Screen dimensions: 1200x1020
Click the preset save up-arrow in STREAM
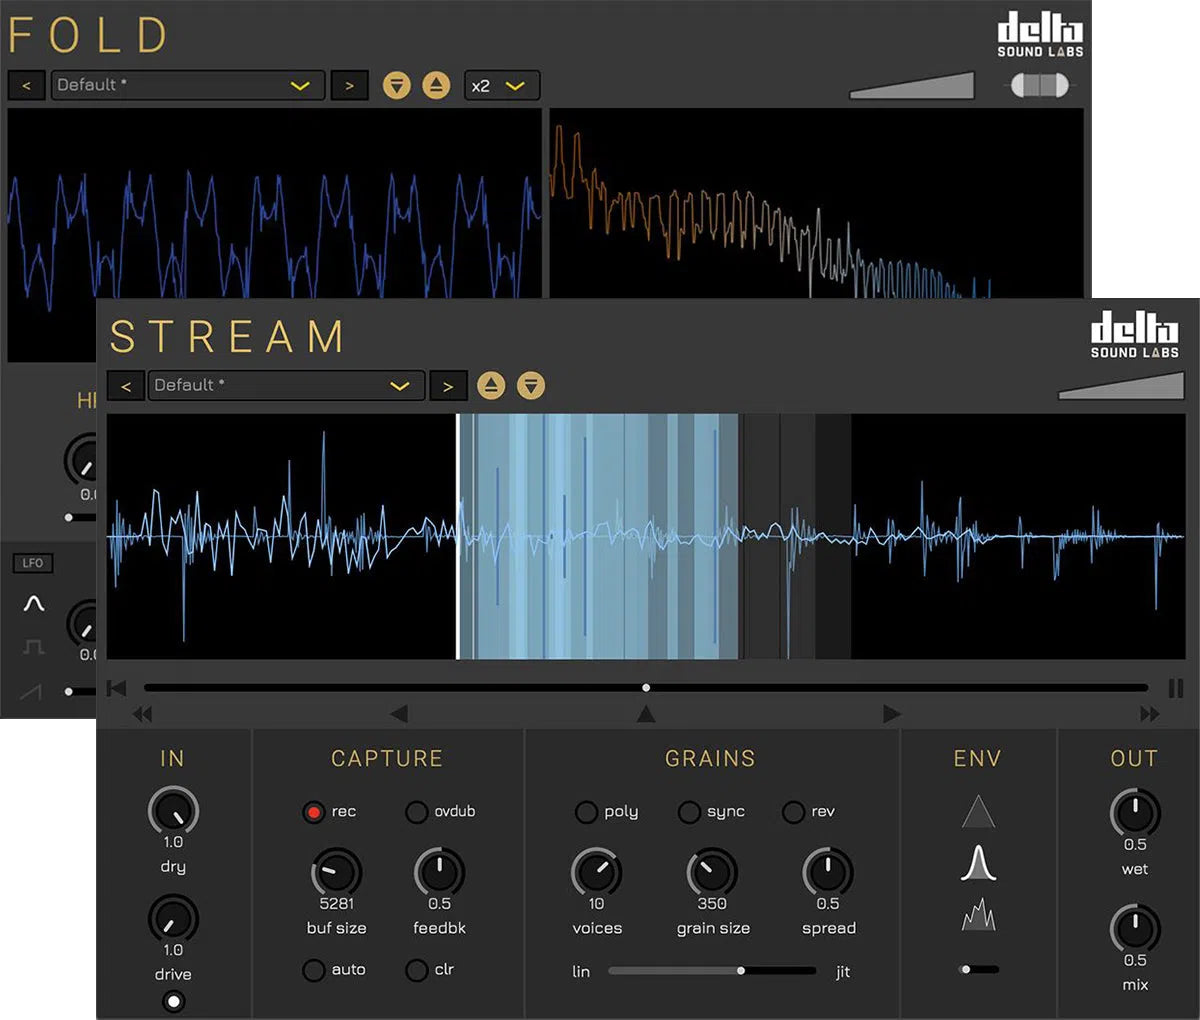click(491, 385)
